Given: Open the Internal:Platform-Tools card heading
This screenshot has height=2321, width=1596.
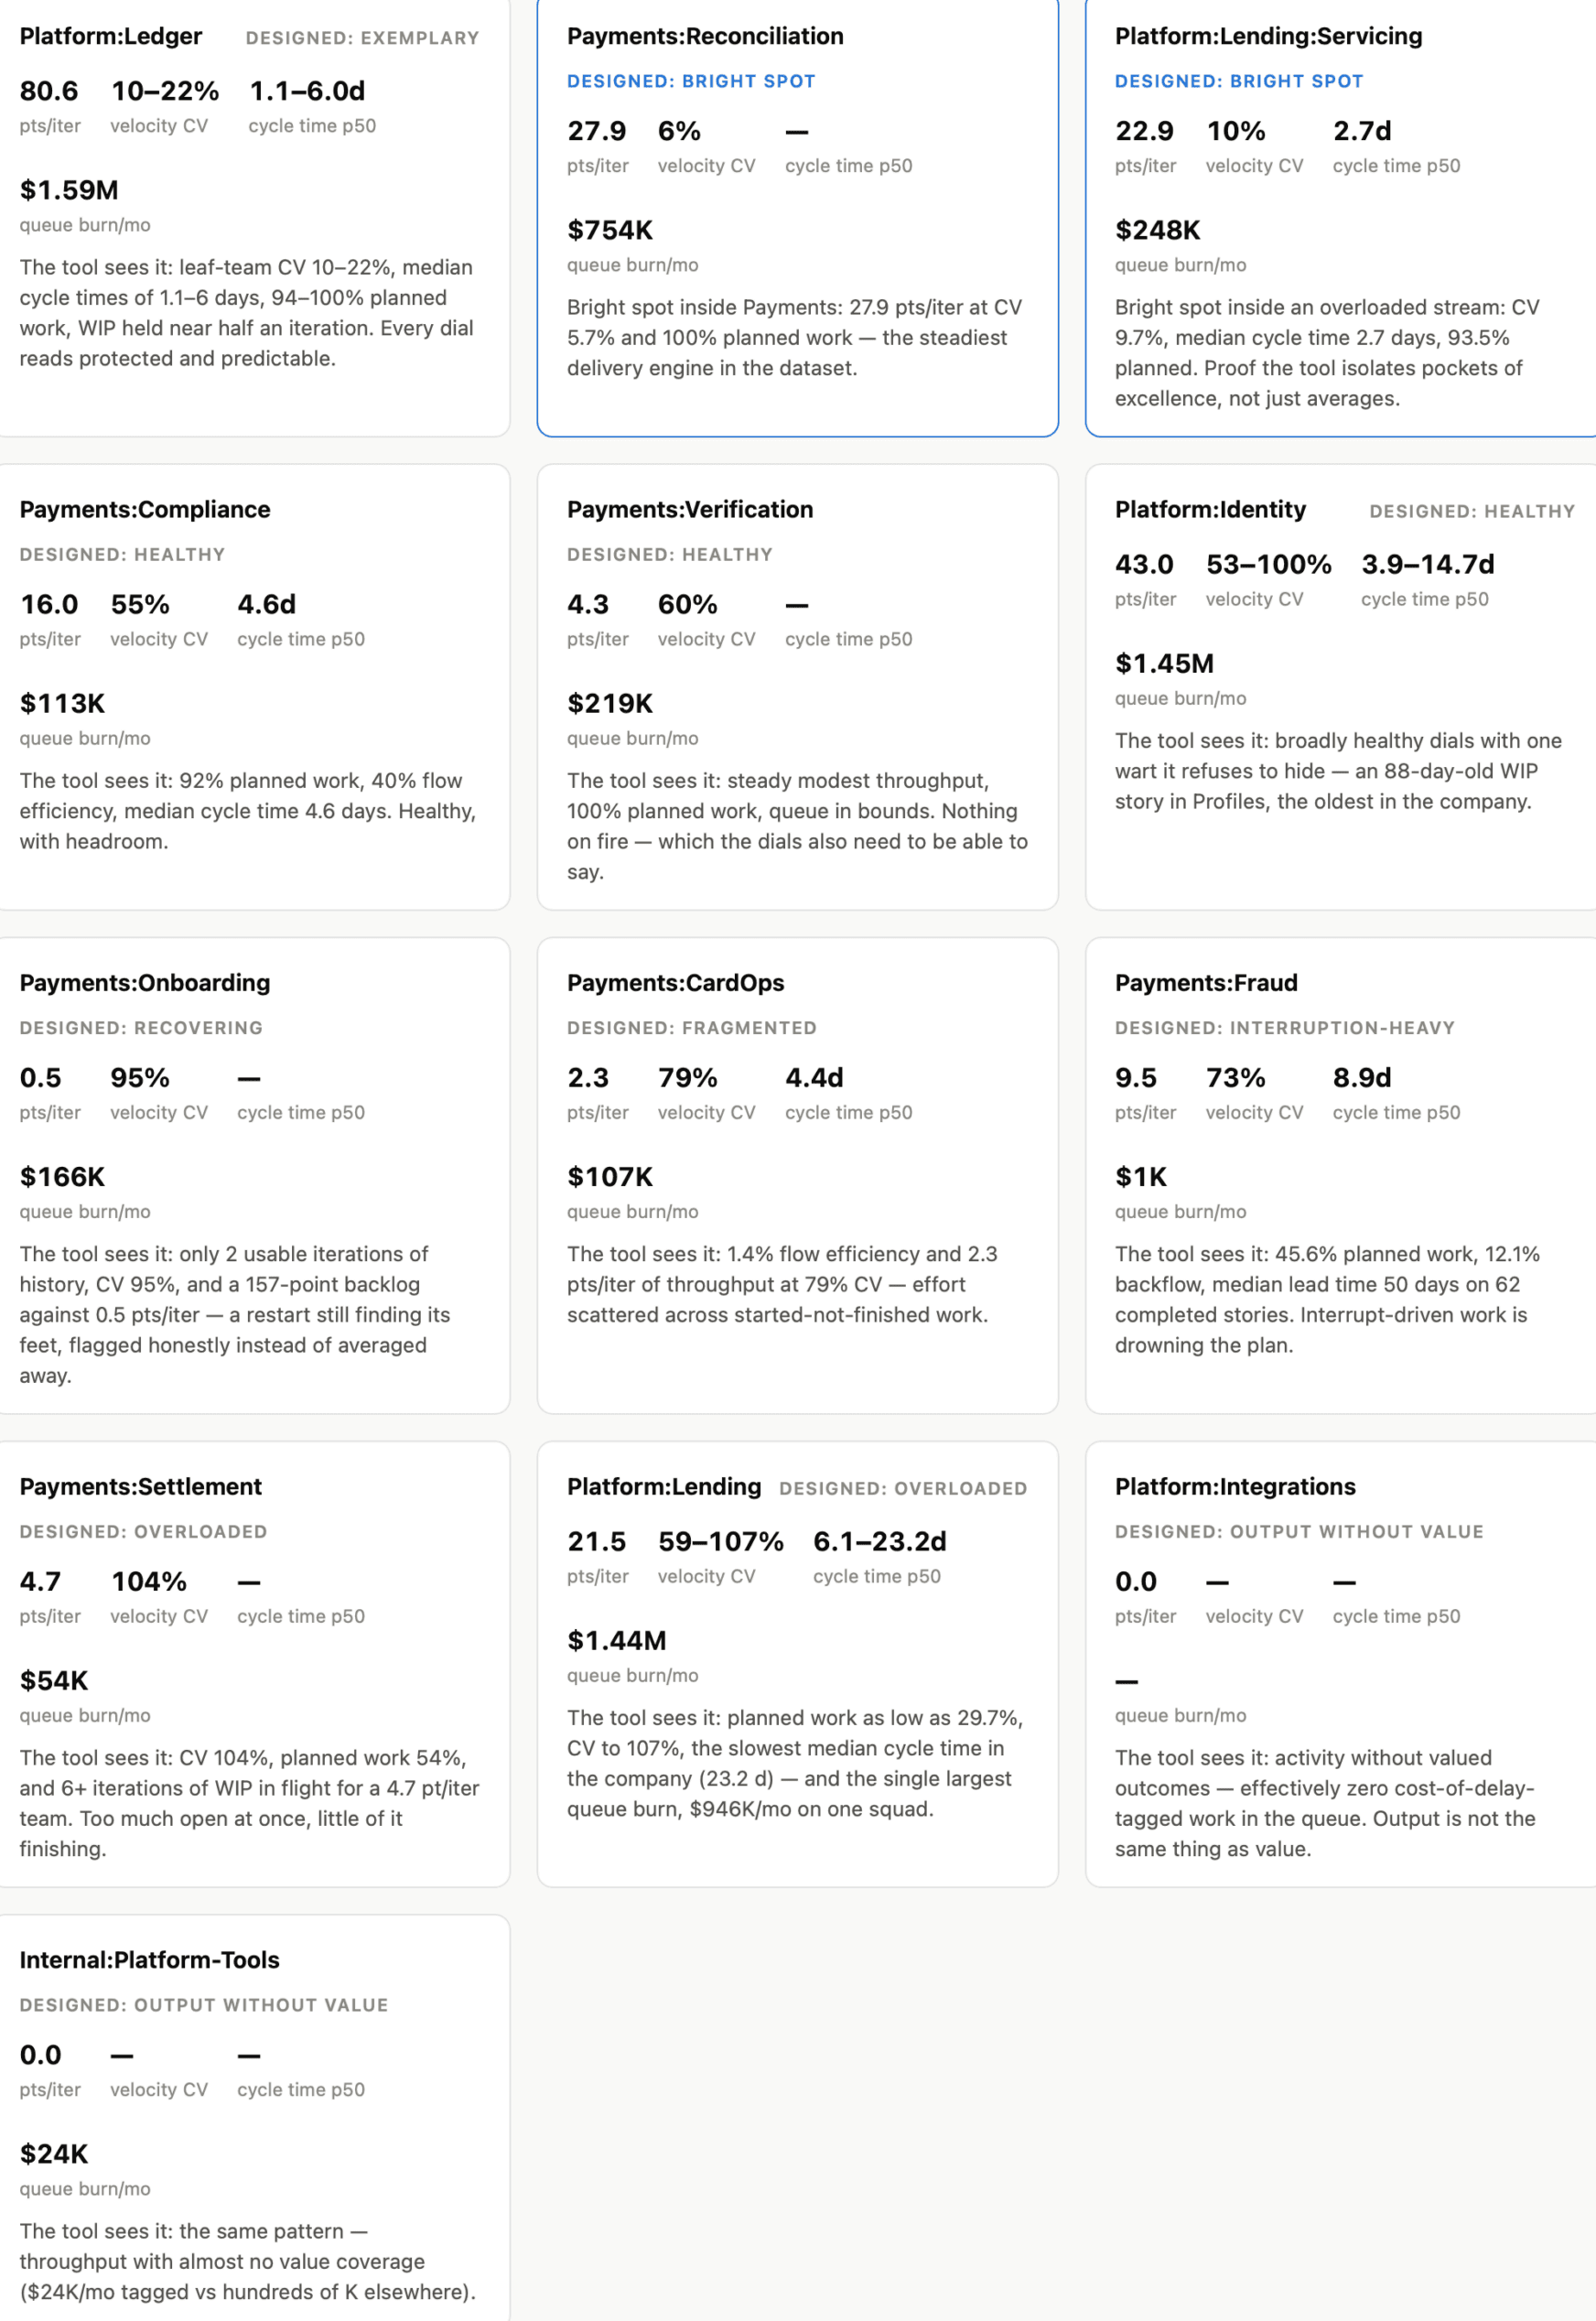Looking at the screenshot, I should 150,1959.
